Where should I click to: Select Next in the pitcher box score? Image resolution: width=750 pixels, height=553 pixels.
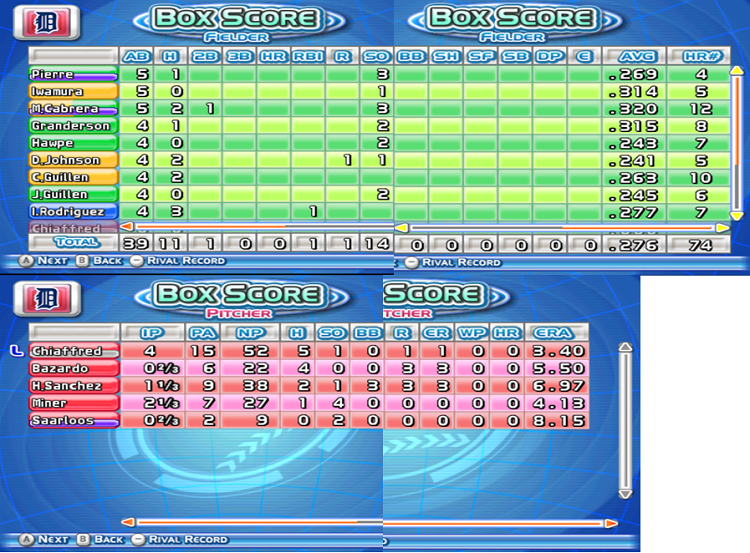[44, 540]
